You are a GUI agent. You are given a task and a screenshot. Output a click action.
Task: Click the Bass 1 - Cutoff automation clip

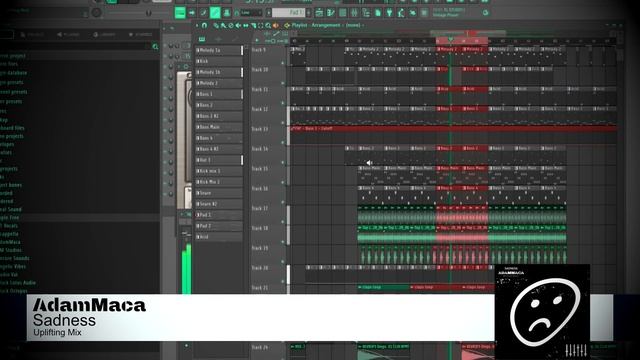point(453,129)
